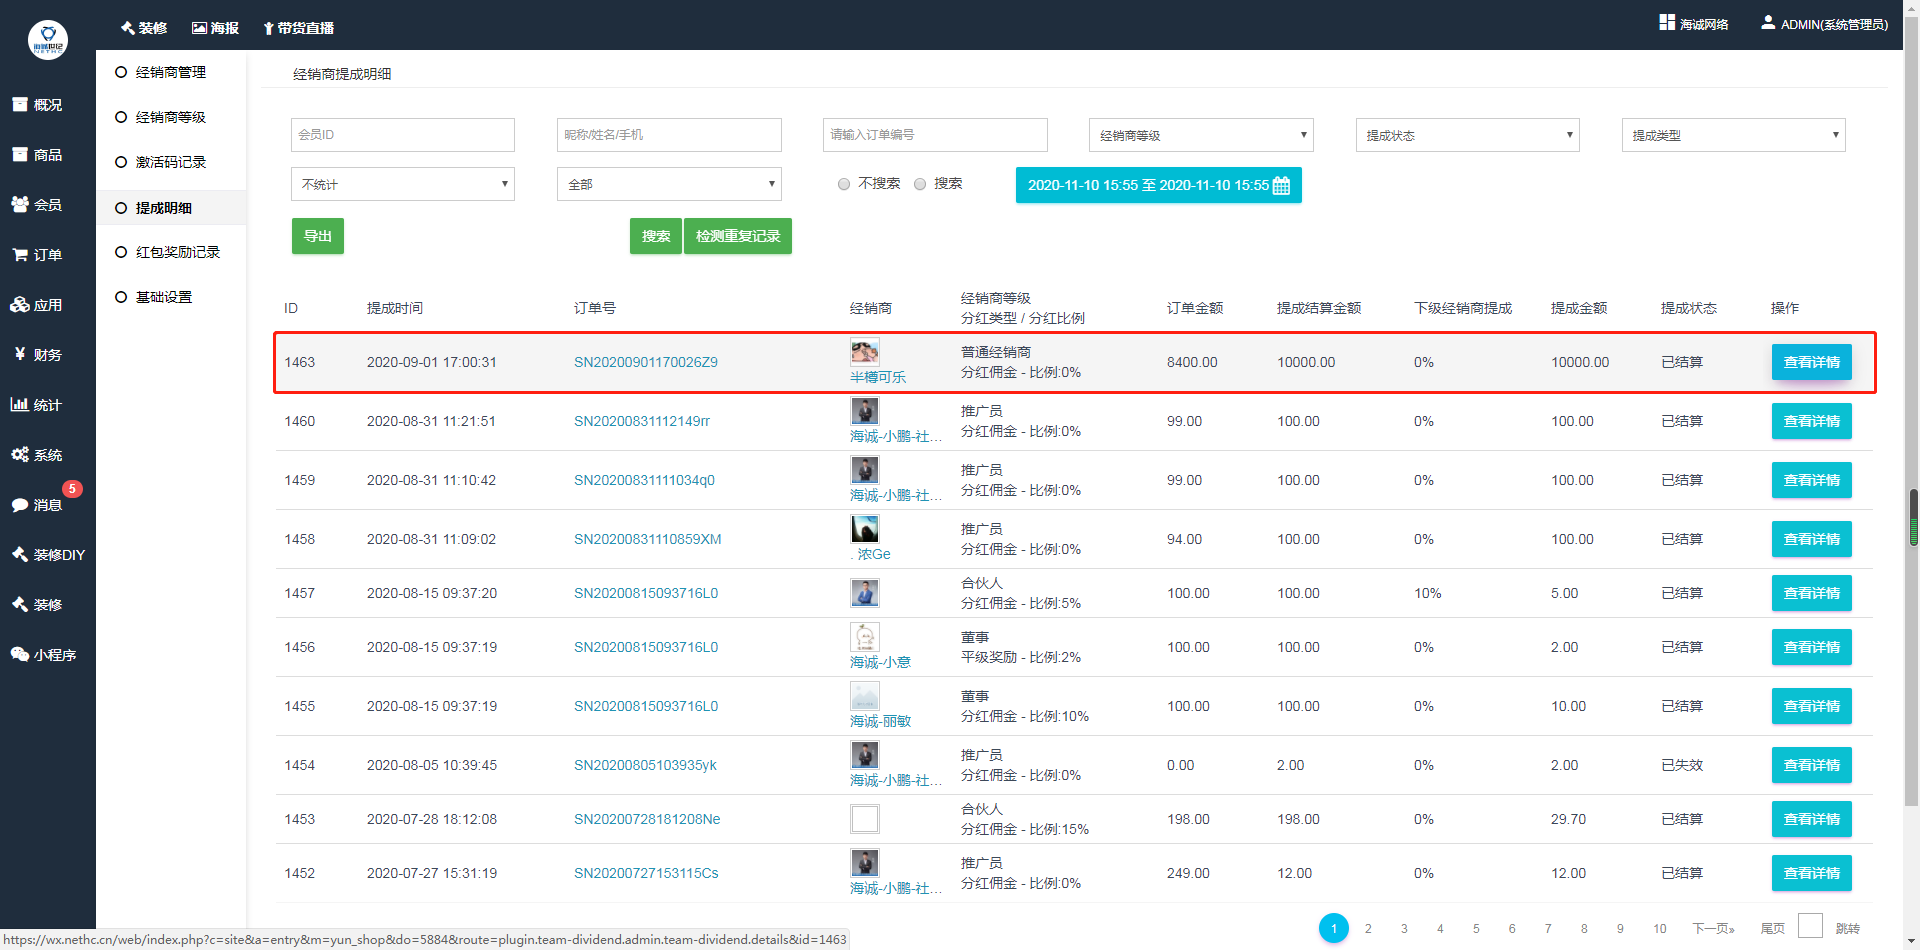Click the green 导出 export button
Screen dimensions: 1920x950
point(317,236)
